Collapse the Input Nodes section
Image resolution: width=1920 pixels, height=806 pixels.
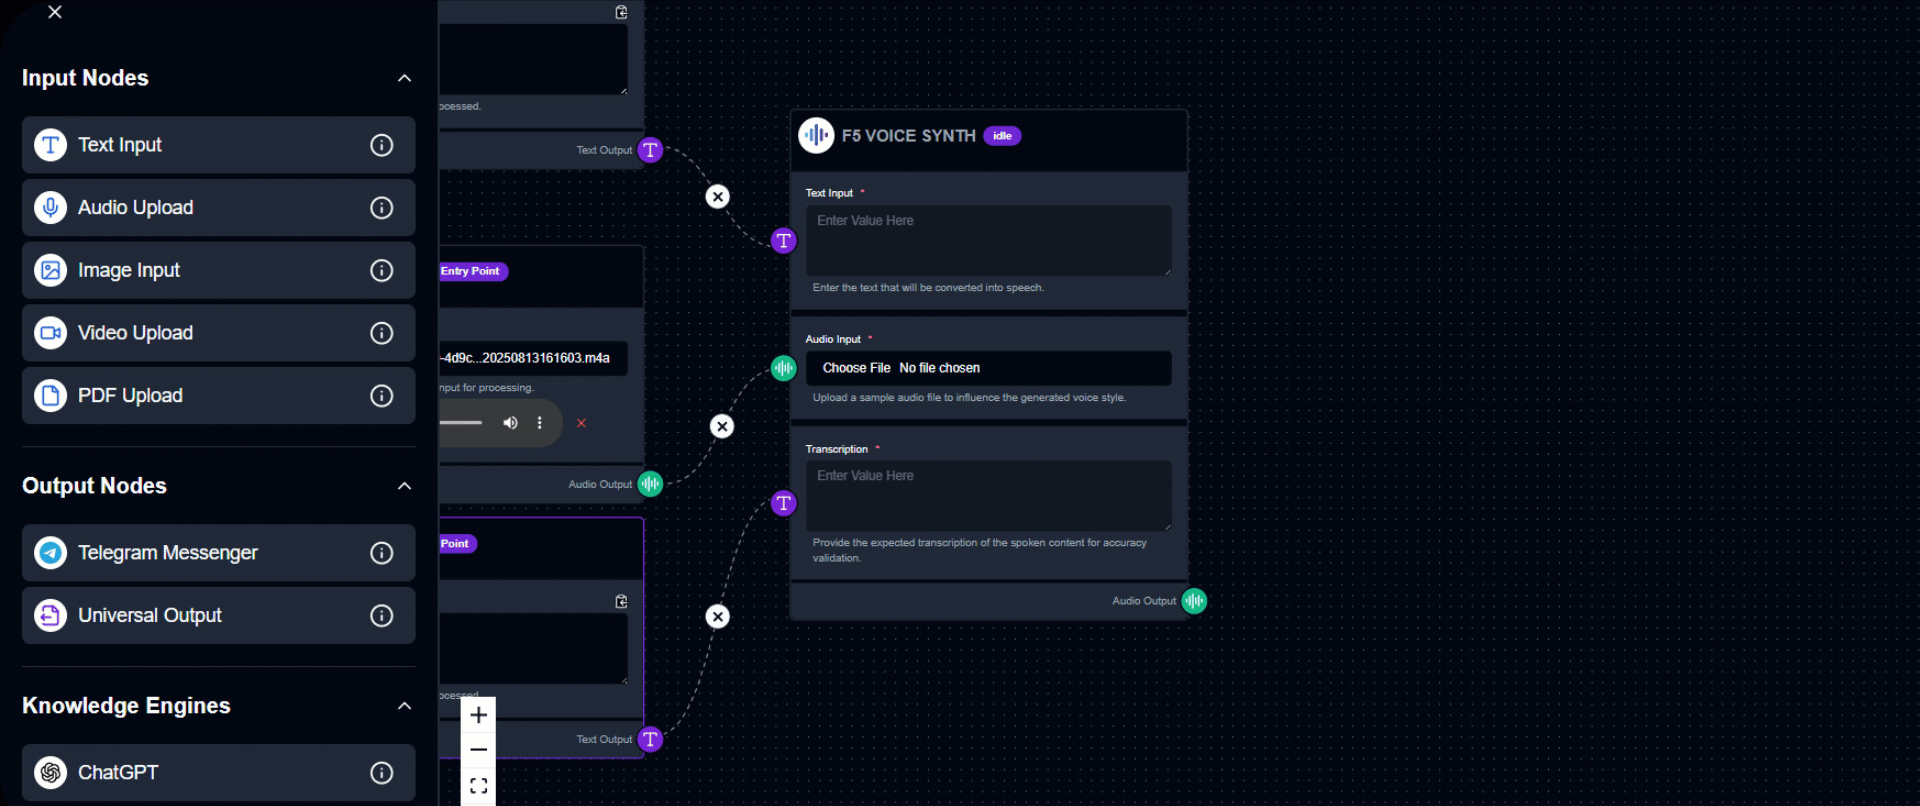tap(404, 78)
